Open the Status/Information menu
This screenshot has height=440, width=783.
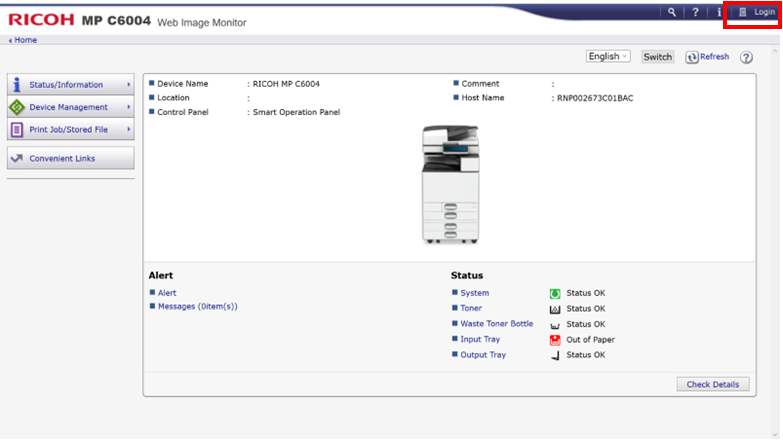pos(70,84)
